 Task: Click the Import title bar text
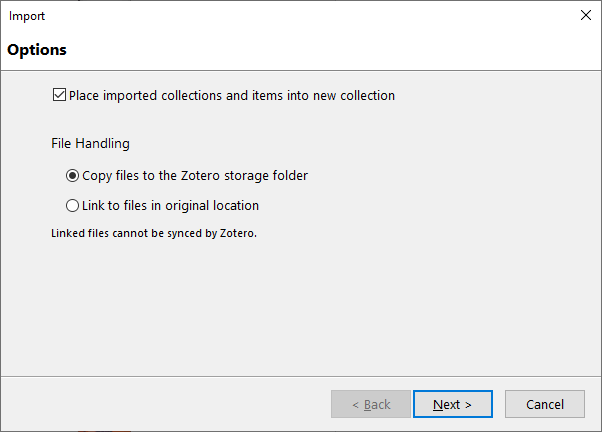point(27,16)
